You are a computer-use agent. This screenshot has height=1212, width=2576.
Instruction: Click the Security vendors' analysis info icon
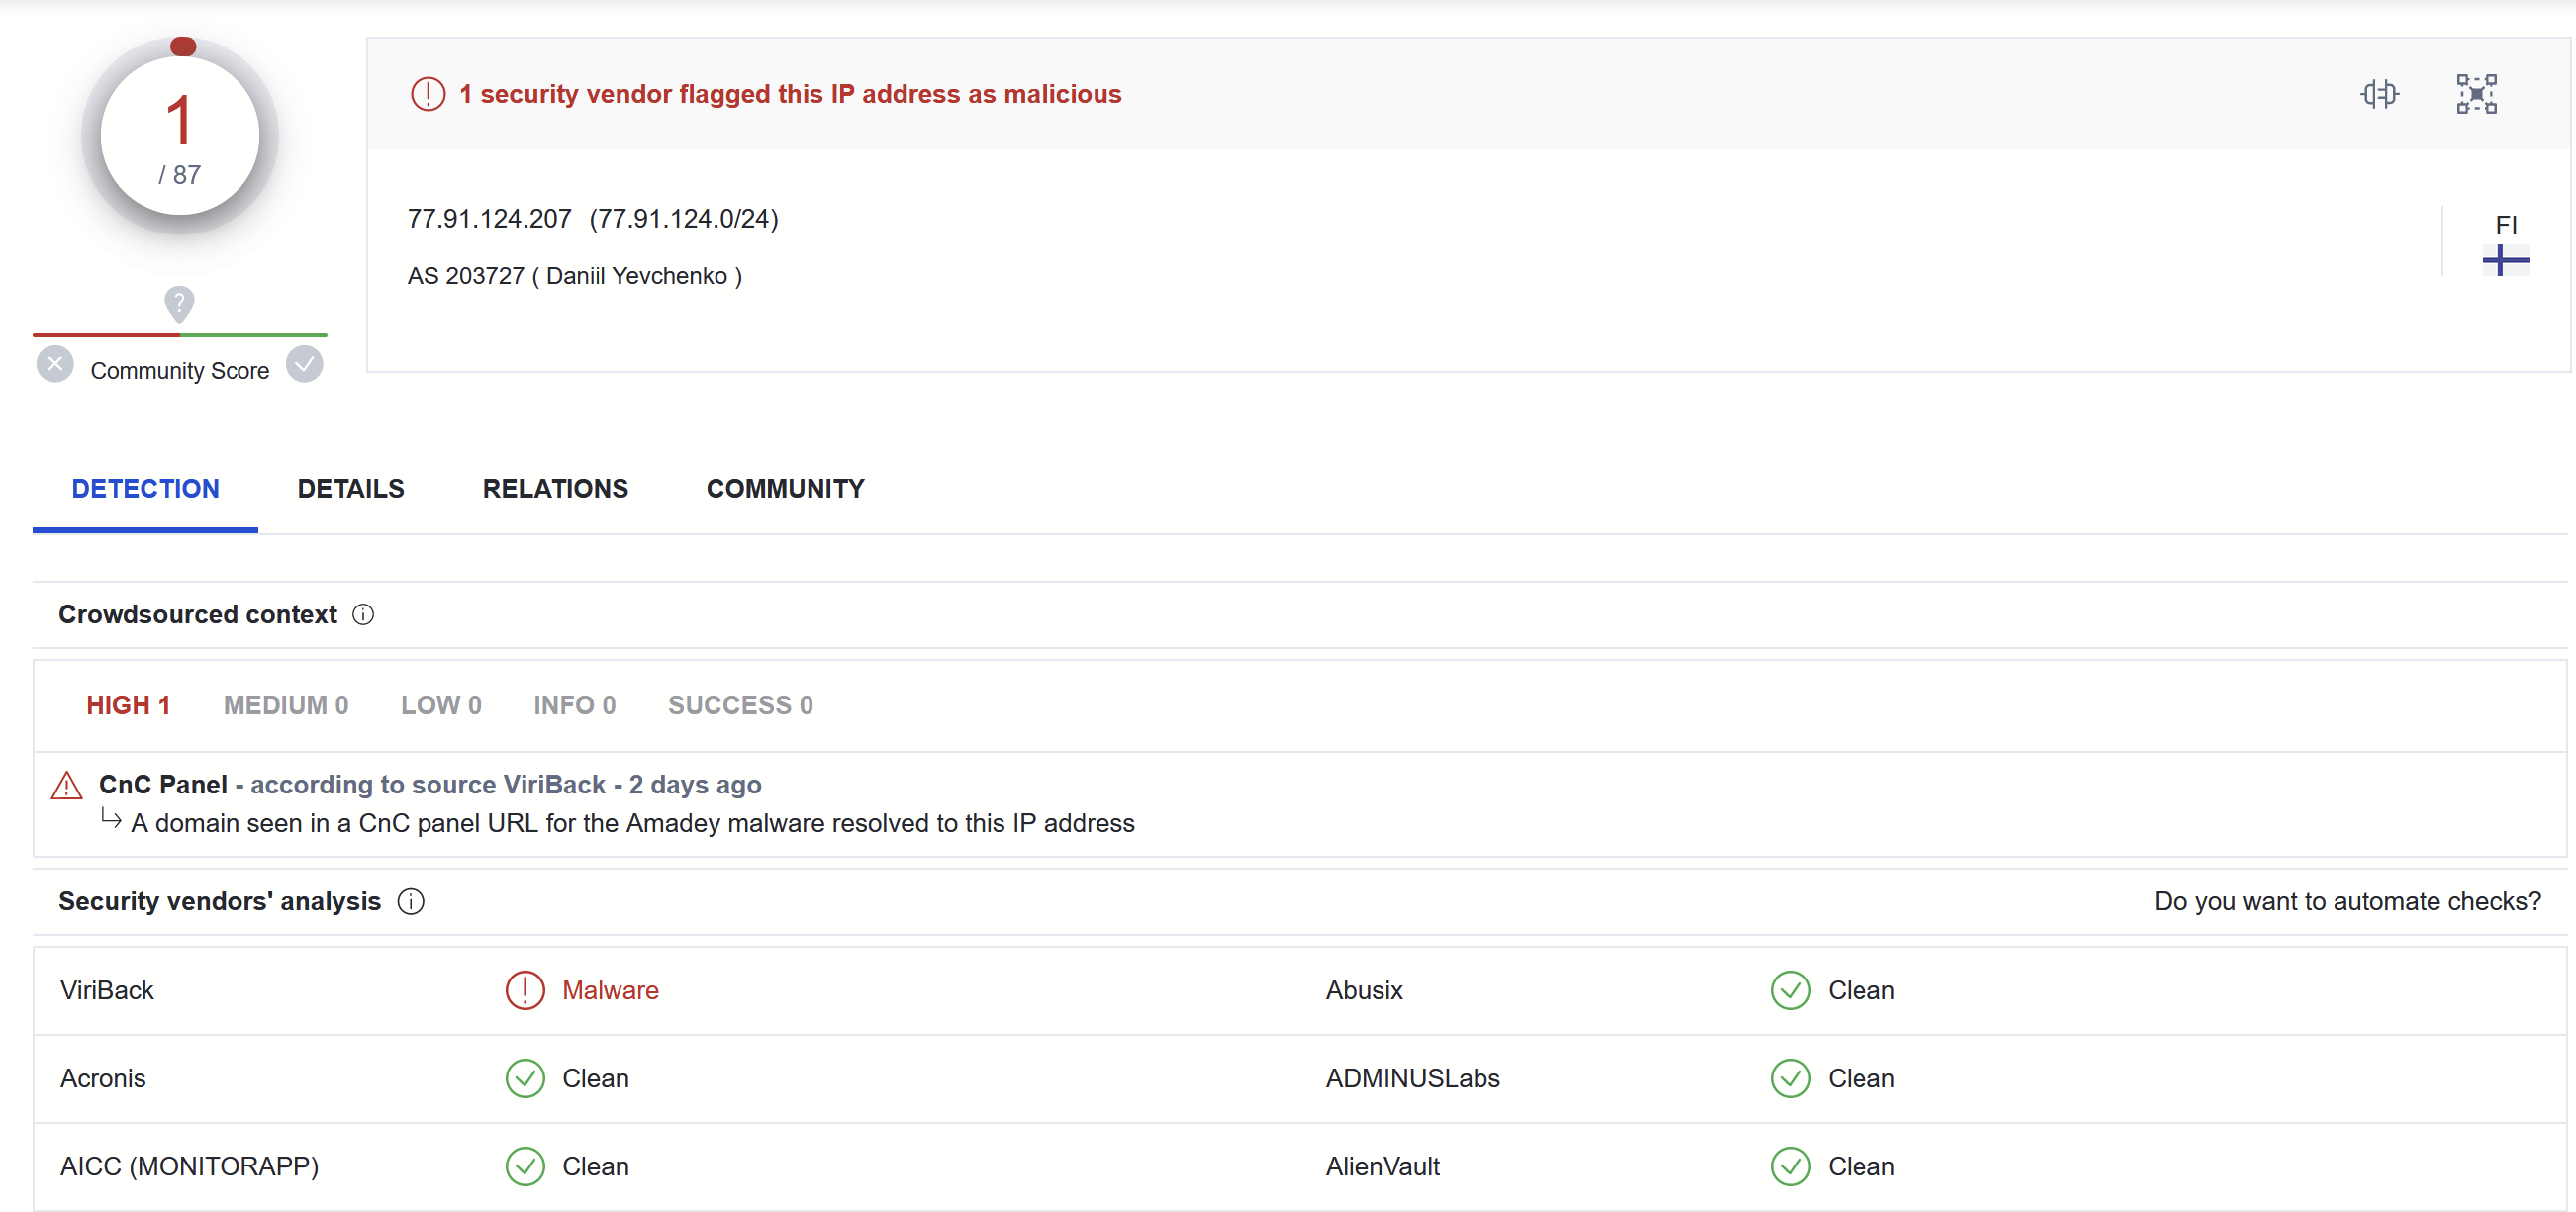coord(411,901)
